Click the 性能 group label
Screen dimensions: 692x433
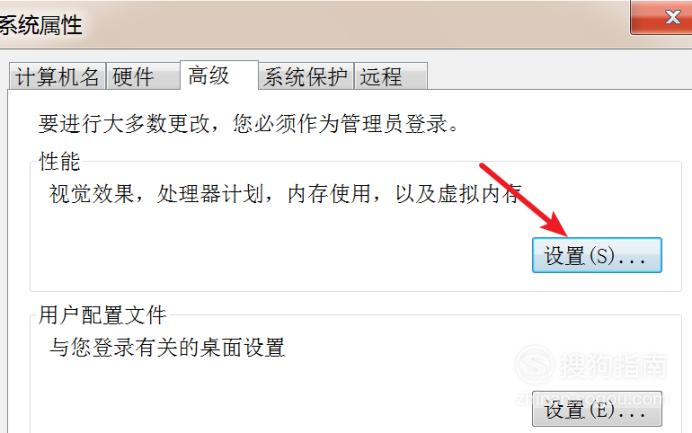click(x=60, y=161)
